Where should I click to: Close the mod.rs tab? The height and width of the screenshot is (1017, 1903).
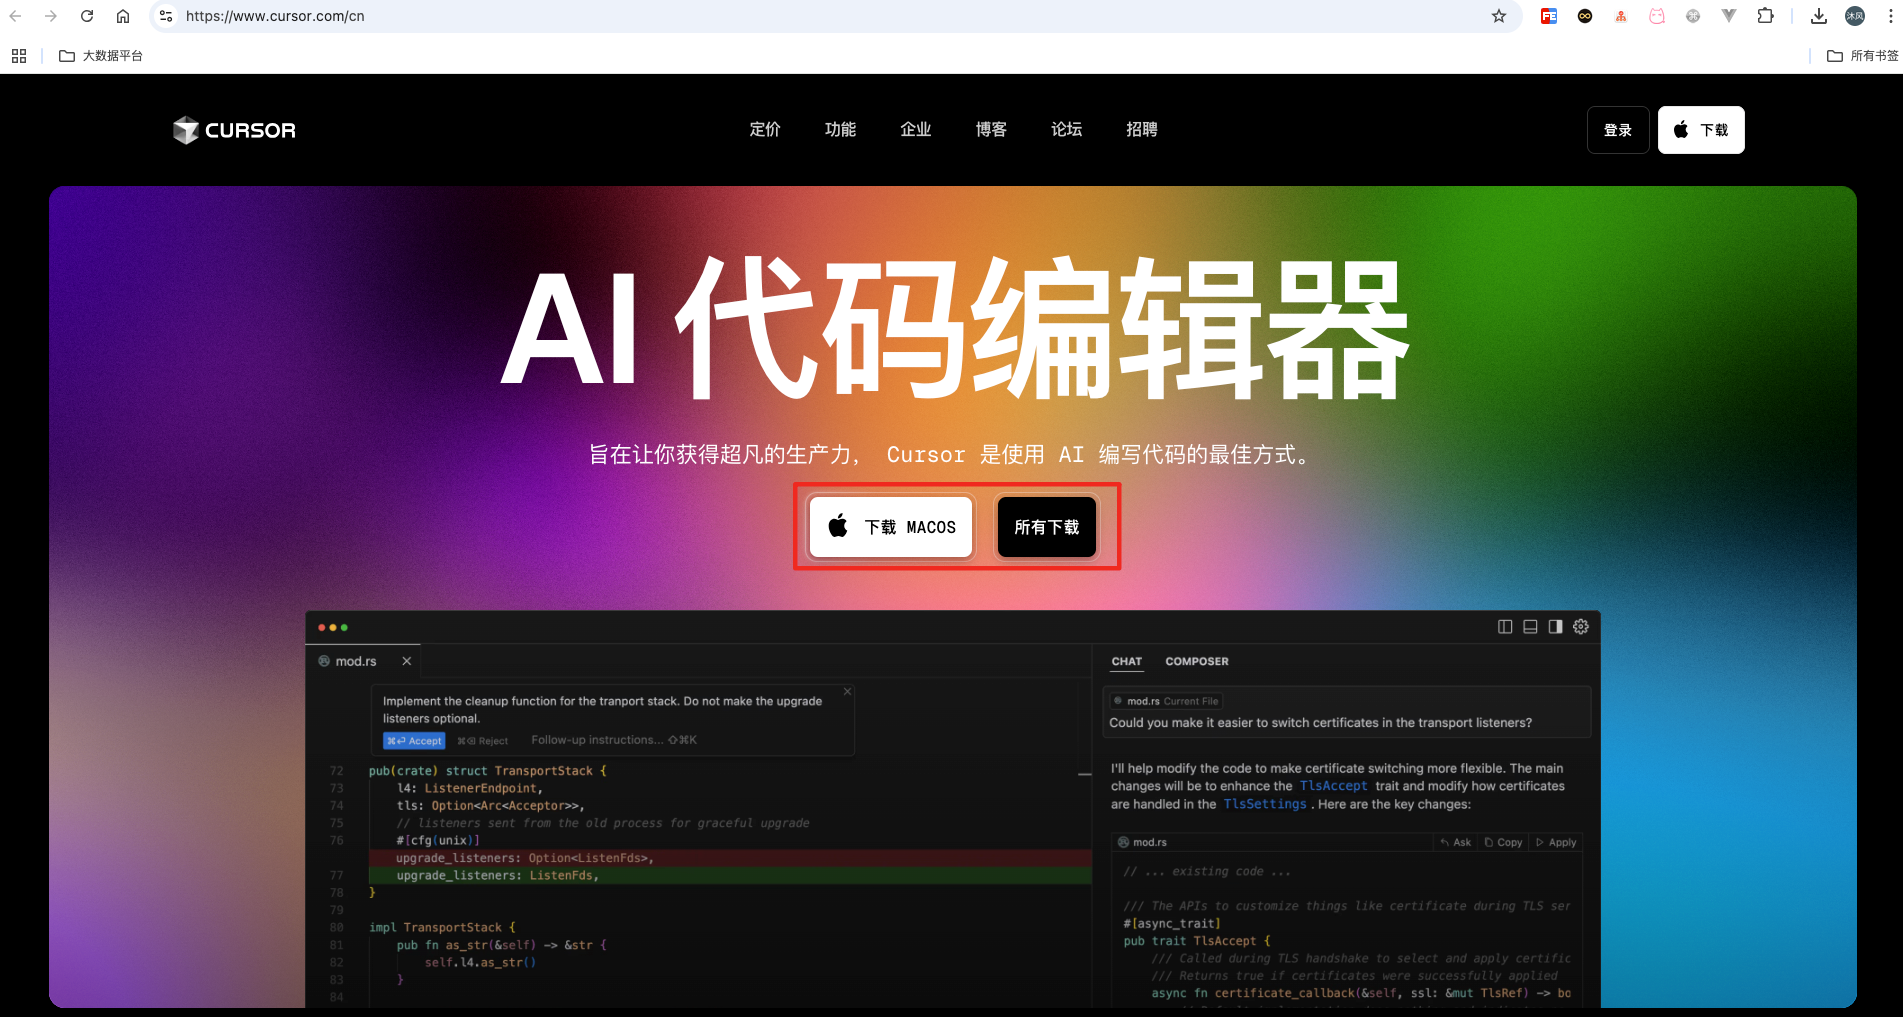[x=407, y=661]
